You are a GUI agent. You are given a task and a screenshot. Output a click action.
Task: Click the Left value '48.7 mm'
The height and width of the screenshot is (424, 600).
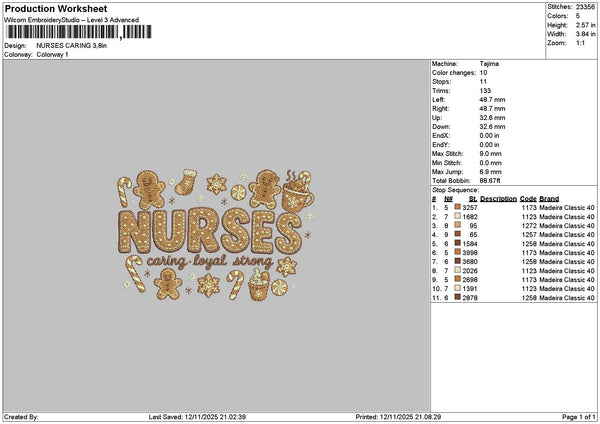tap(492, 100)
